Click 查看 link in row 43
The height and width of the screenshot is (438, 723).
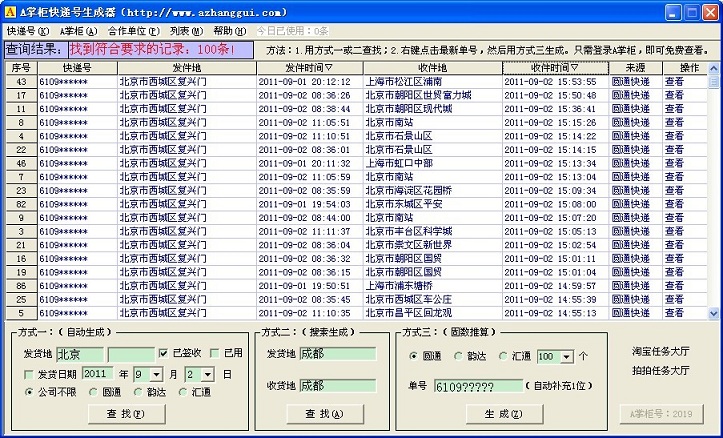coord(674,82)
